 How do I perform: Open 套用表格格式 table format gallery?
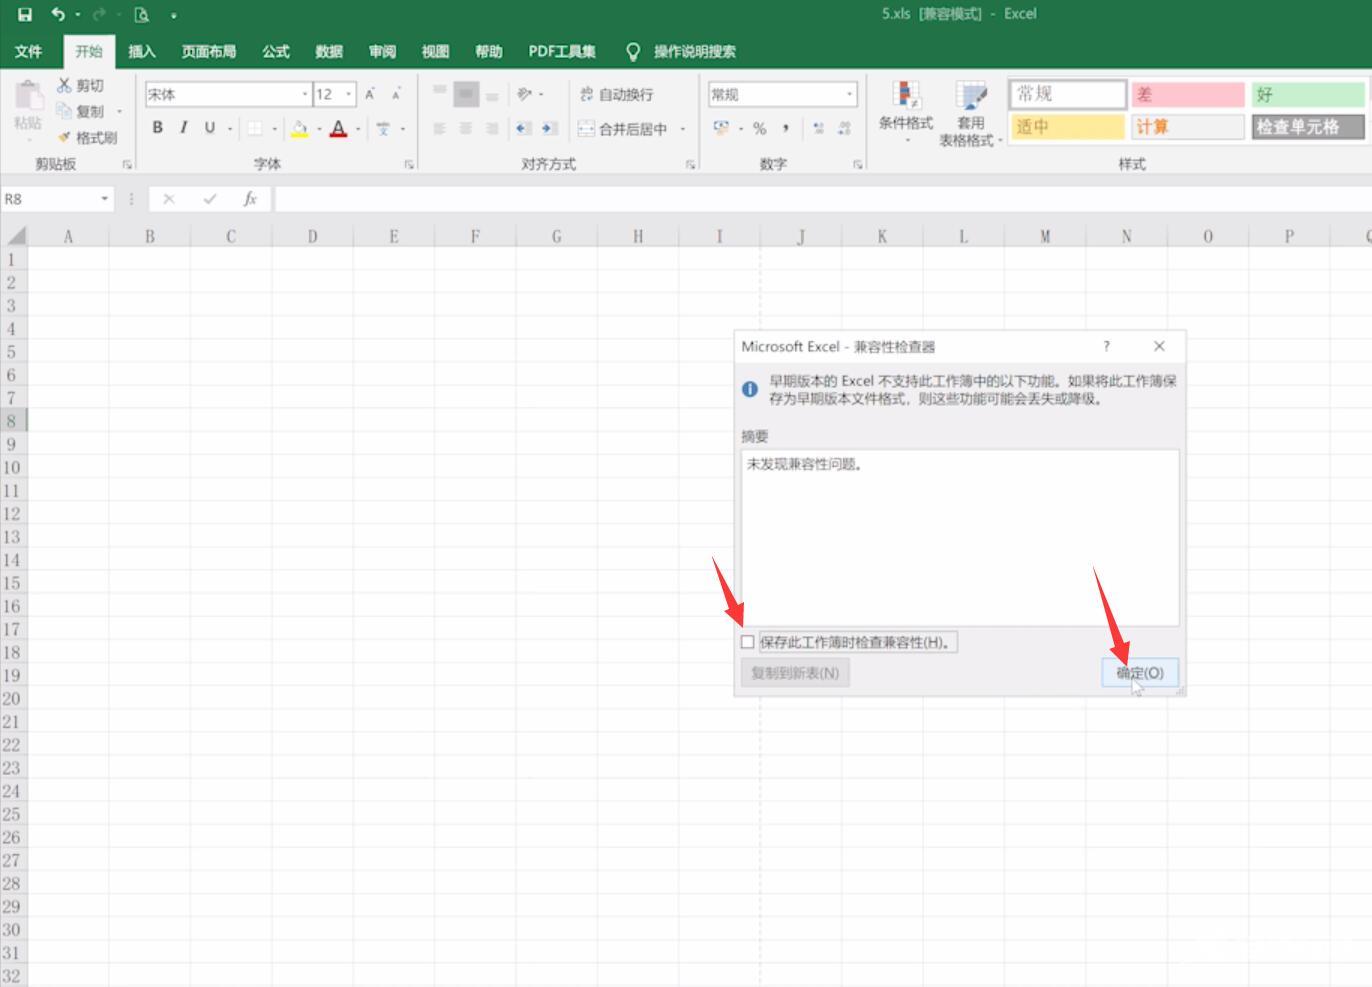[x=970, y=113]
